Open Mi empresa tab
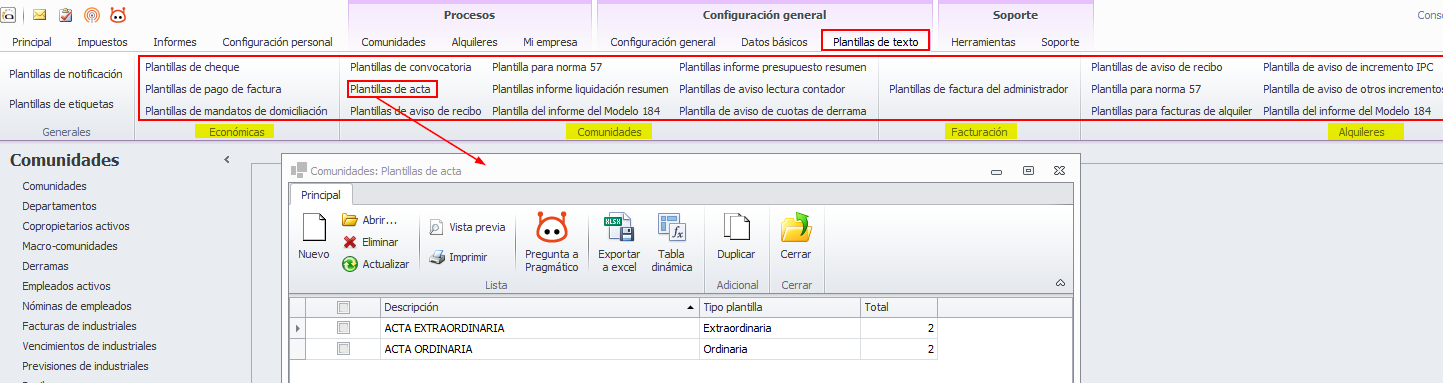 550,42
